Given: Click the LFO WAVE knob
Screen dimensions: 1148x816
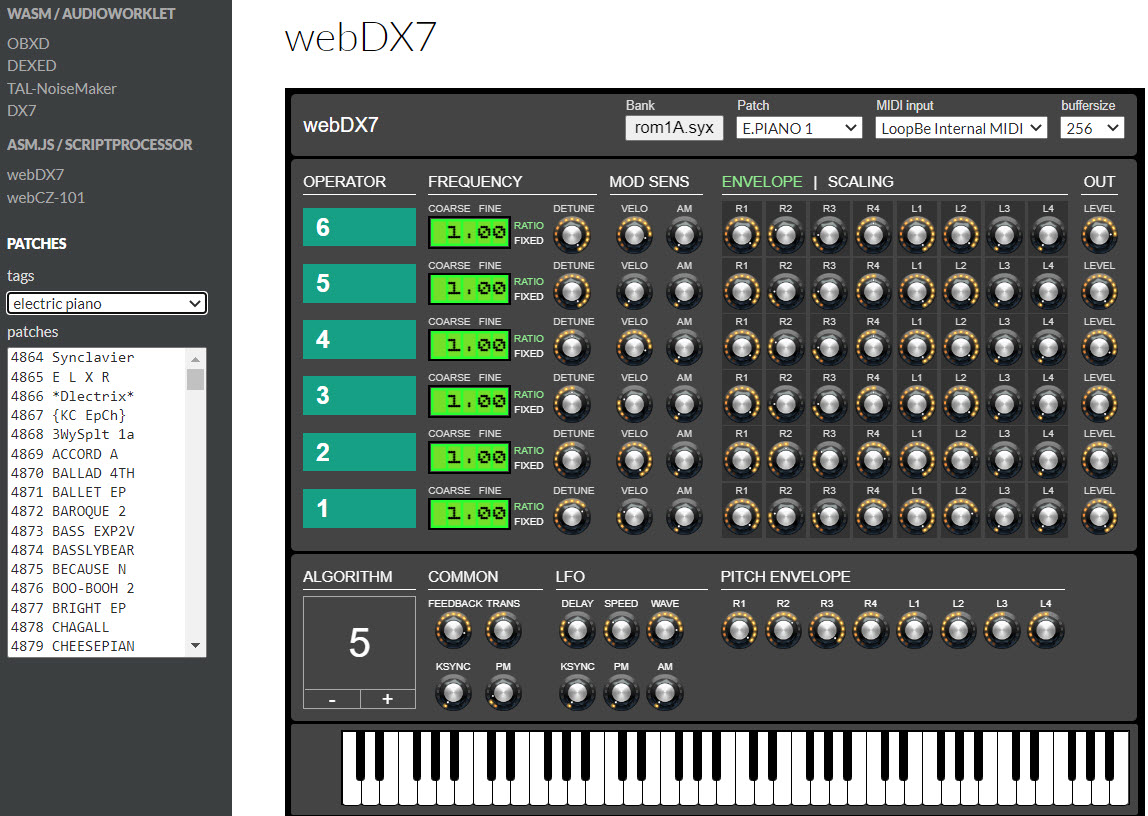Looking at the screenshot, I should (x=665, y=631).
